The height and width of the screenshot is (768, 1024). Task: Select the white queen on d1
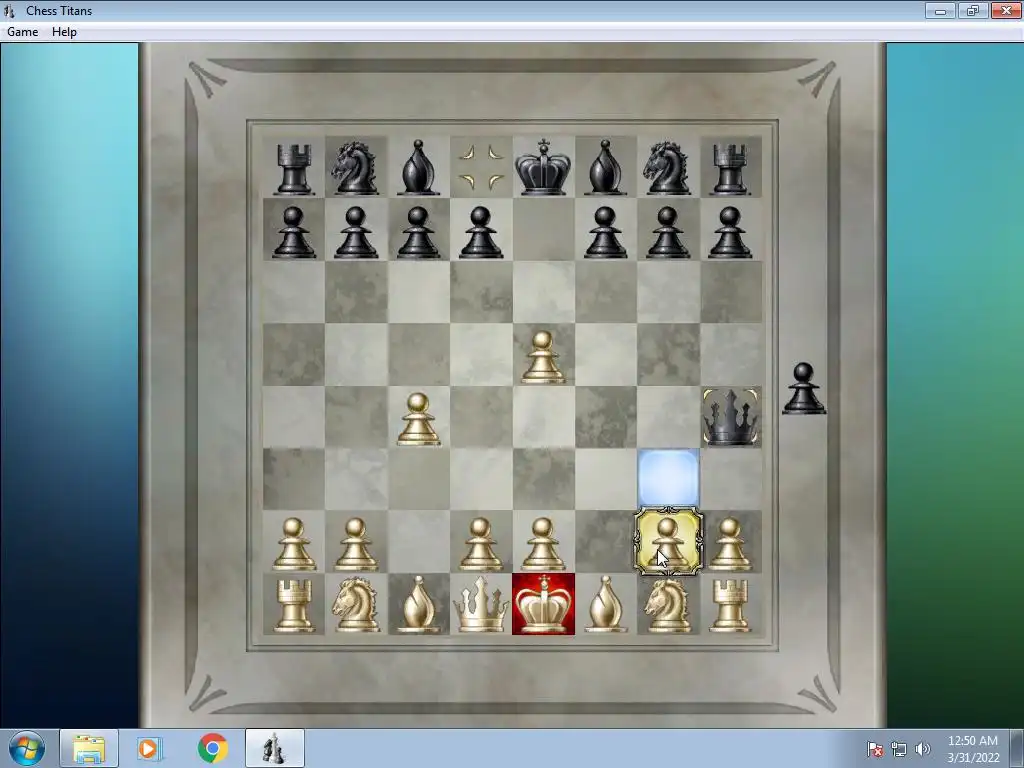pos(481,605)
